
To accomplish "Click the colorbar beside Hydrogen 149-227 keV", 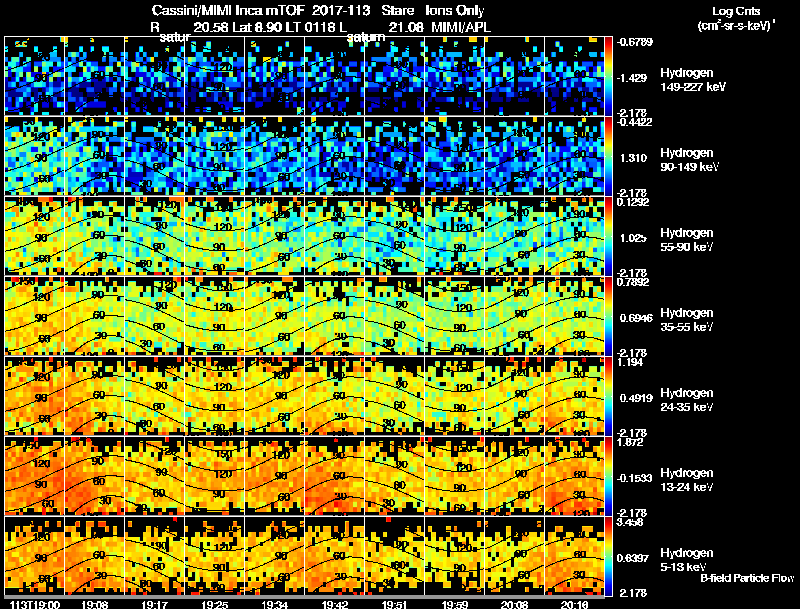I will (x=608, y=76).
